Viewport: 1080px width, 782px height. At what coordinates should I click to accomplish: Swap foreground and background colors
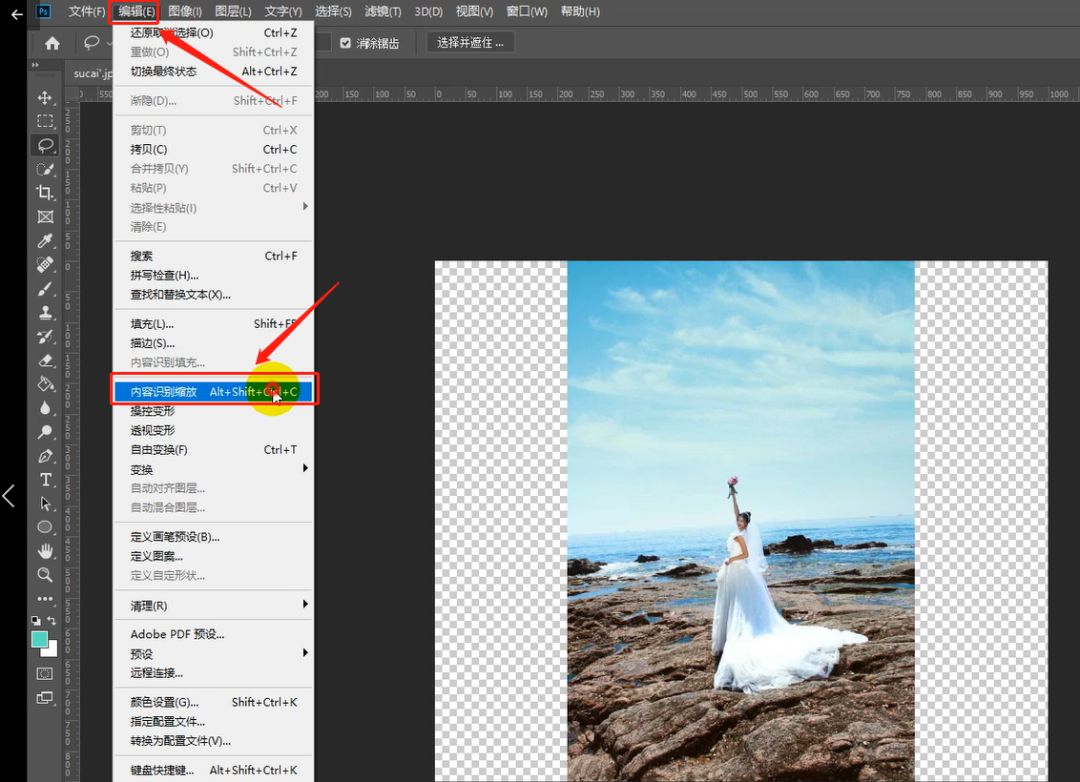pyautogui.click(x=51, y=620)
